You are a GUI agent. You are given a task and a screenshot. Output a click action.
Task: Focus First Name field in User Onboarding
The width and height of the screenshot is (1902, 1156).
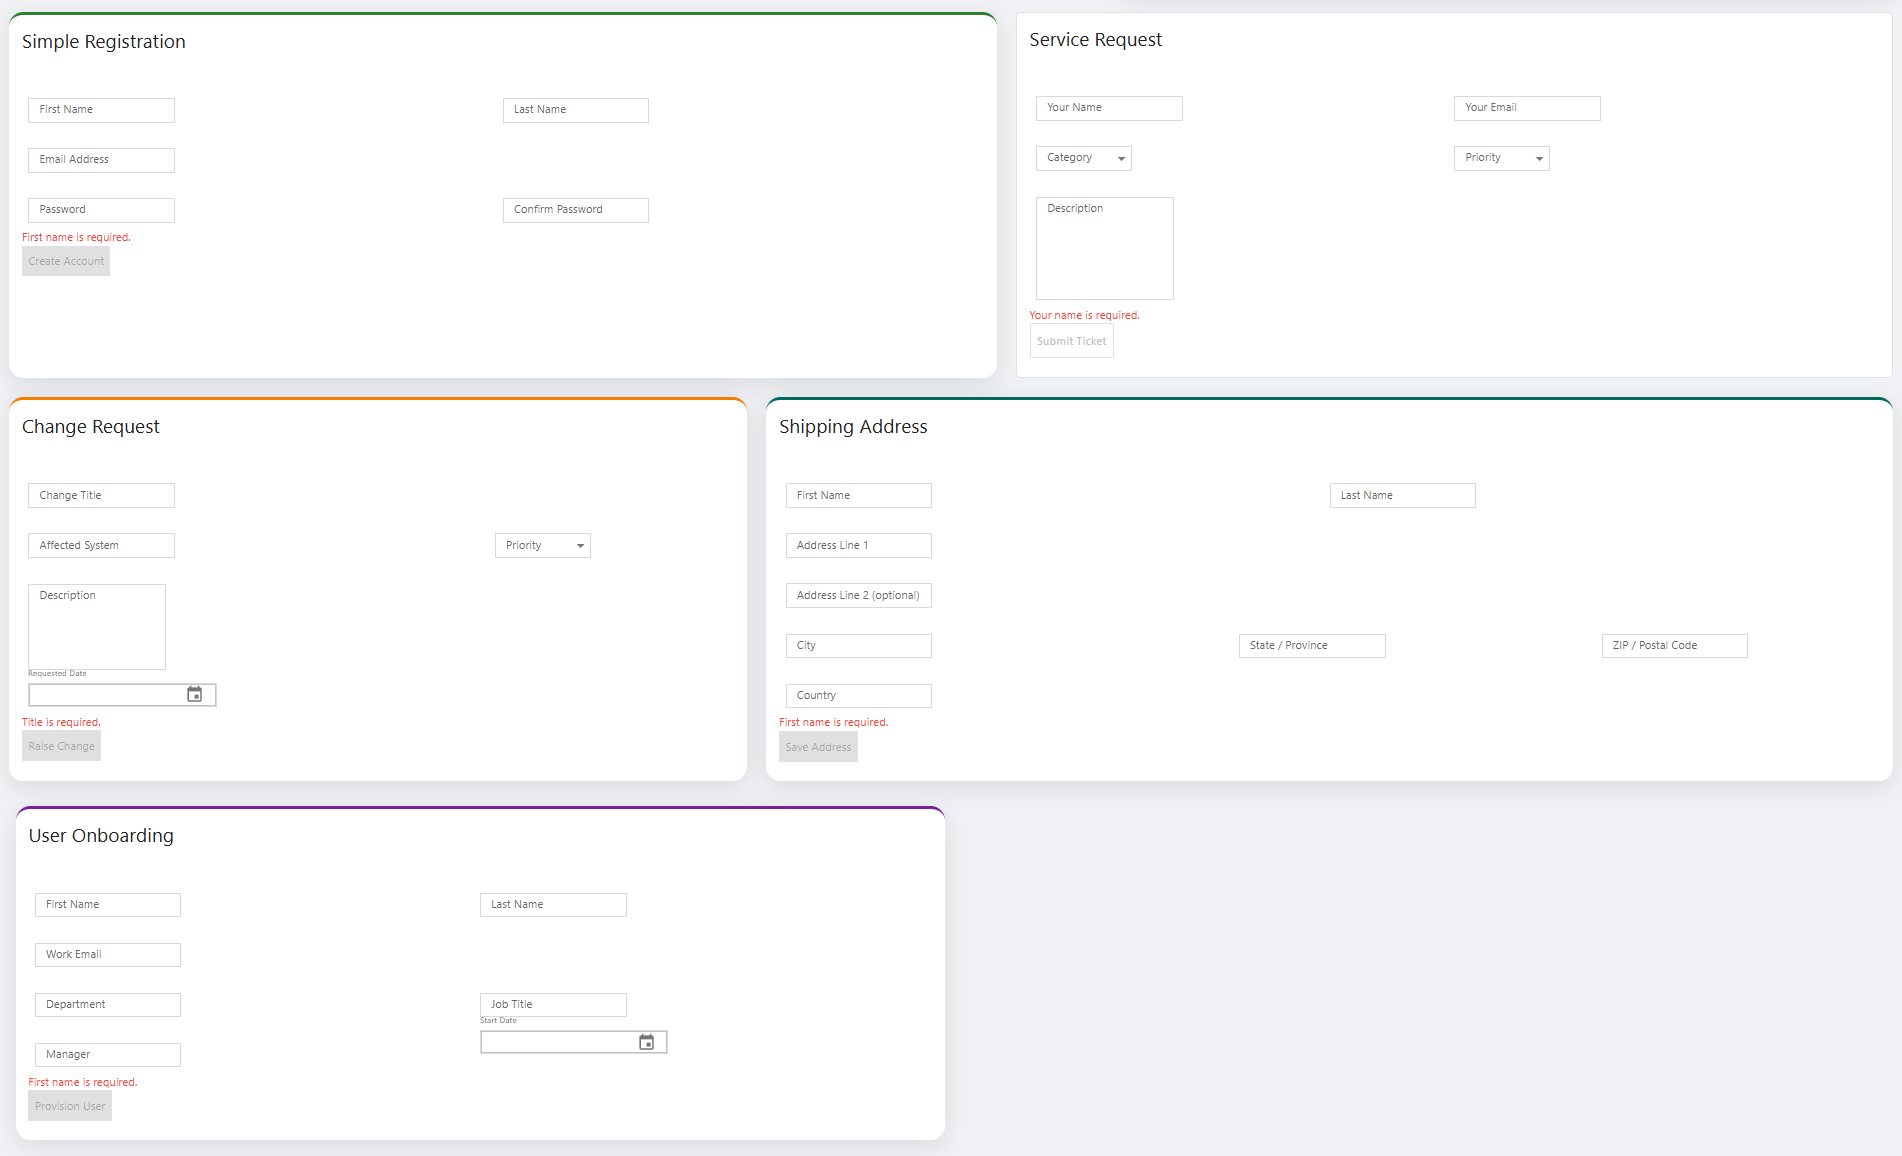pos(108,905)
